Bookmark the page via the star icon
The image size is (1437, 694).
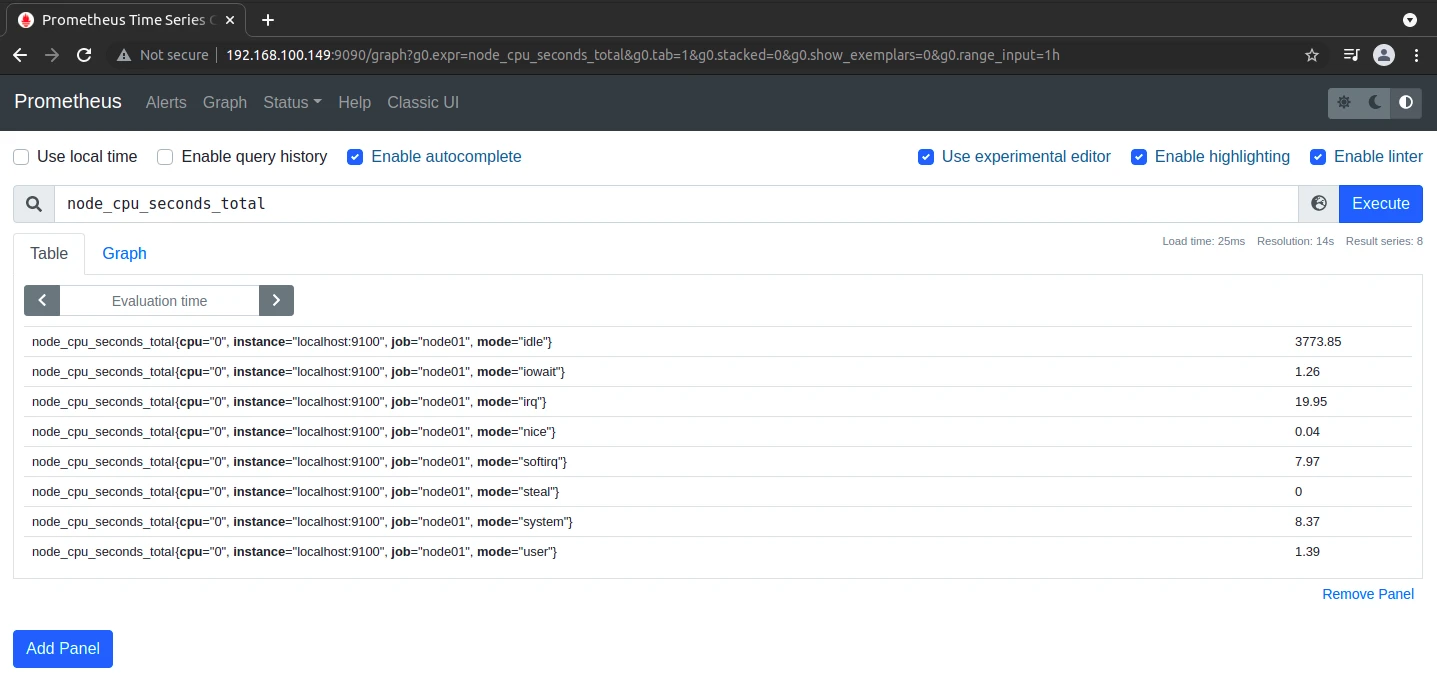tap(1311, 55)
